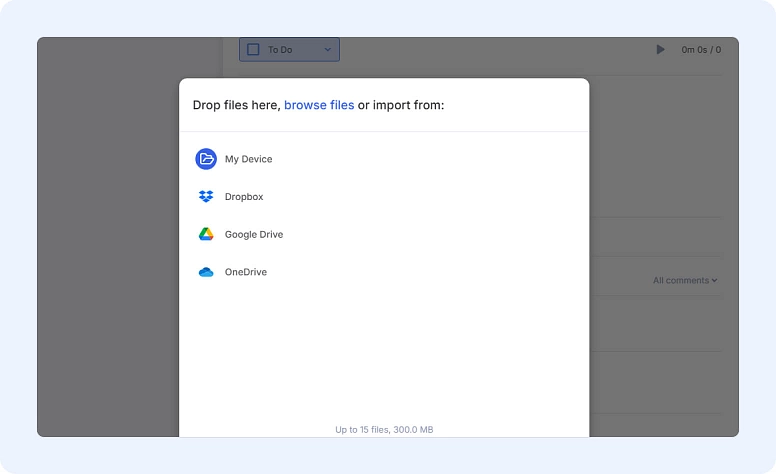Expand the To Do status dropdown arrow
This screenshot has height=474, width=776.
[x=327, y=49]
